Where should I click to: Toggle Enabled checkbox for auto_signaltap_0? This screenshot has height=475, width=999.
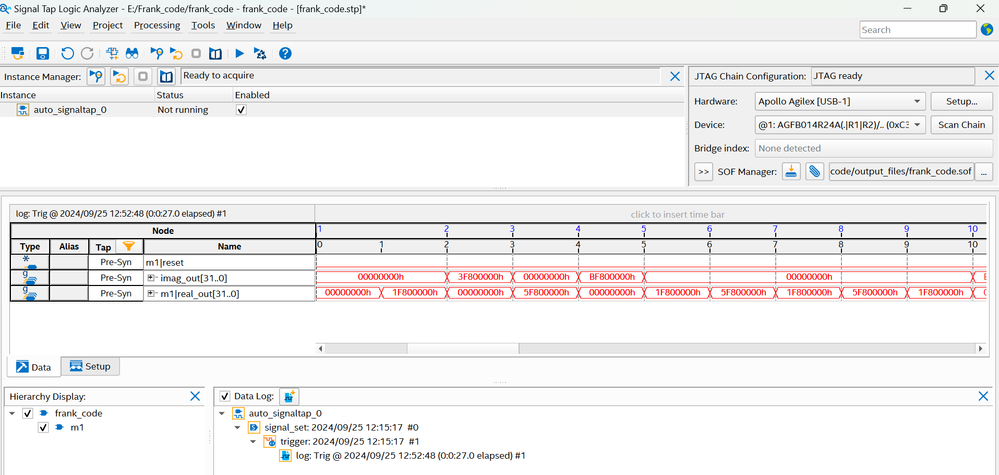[241, 110]
